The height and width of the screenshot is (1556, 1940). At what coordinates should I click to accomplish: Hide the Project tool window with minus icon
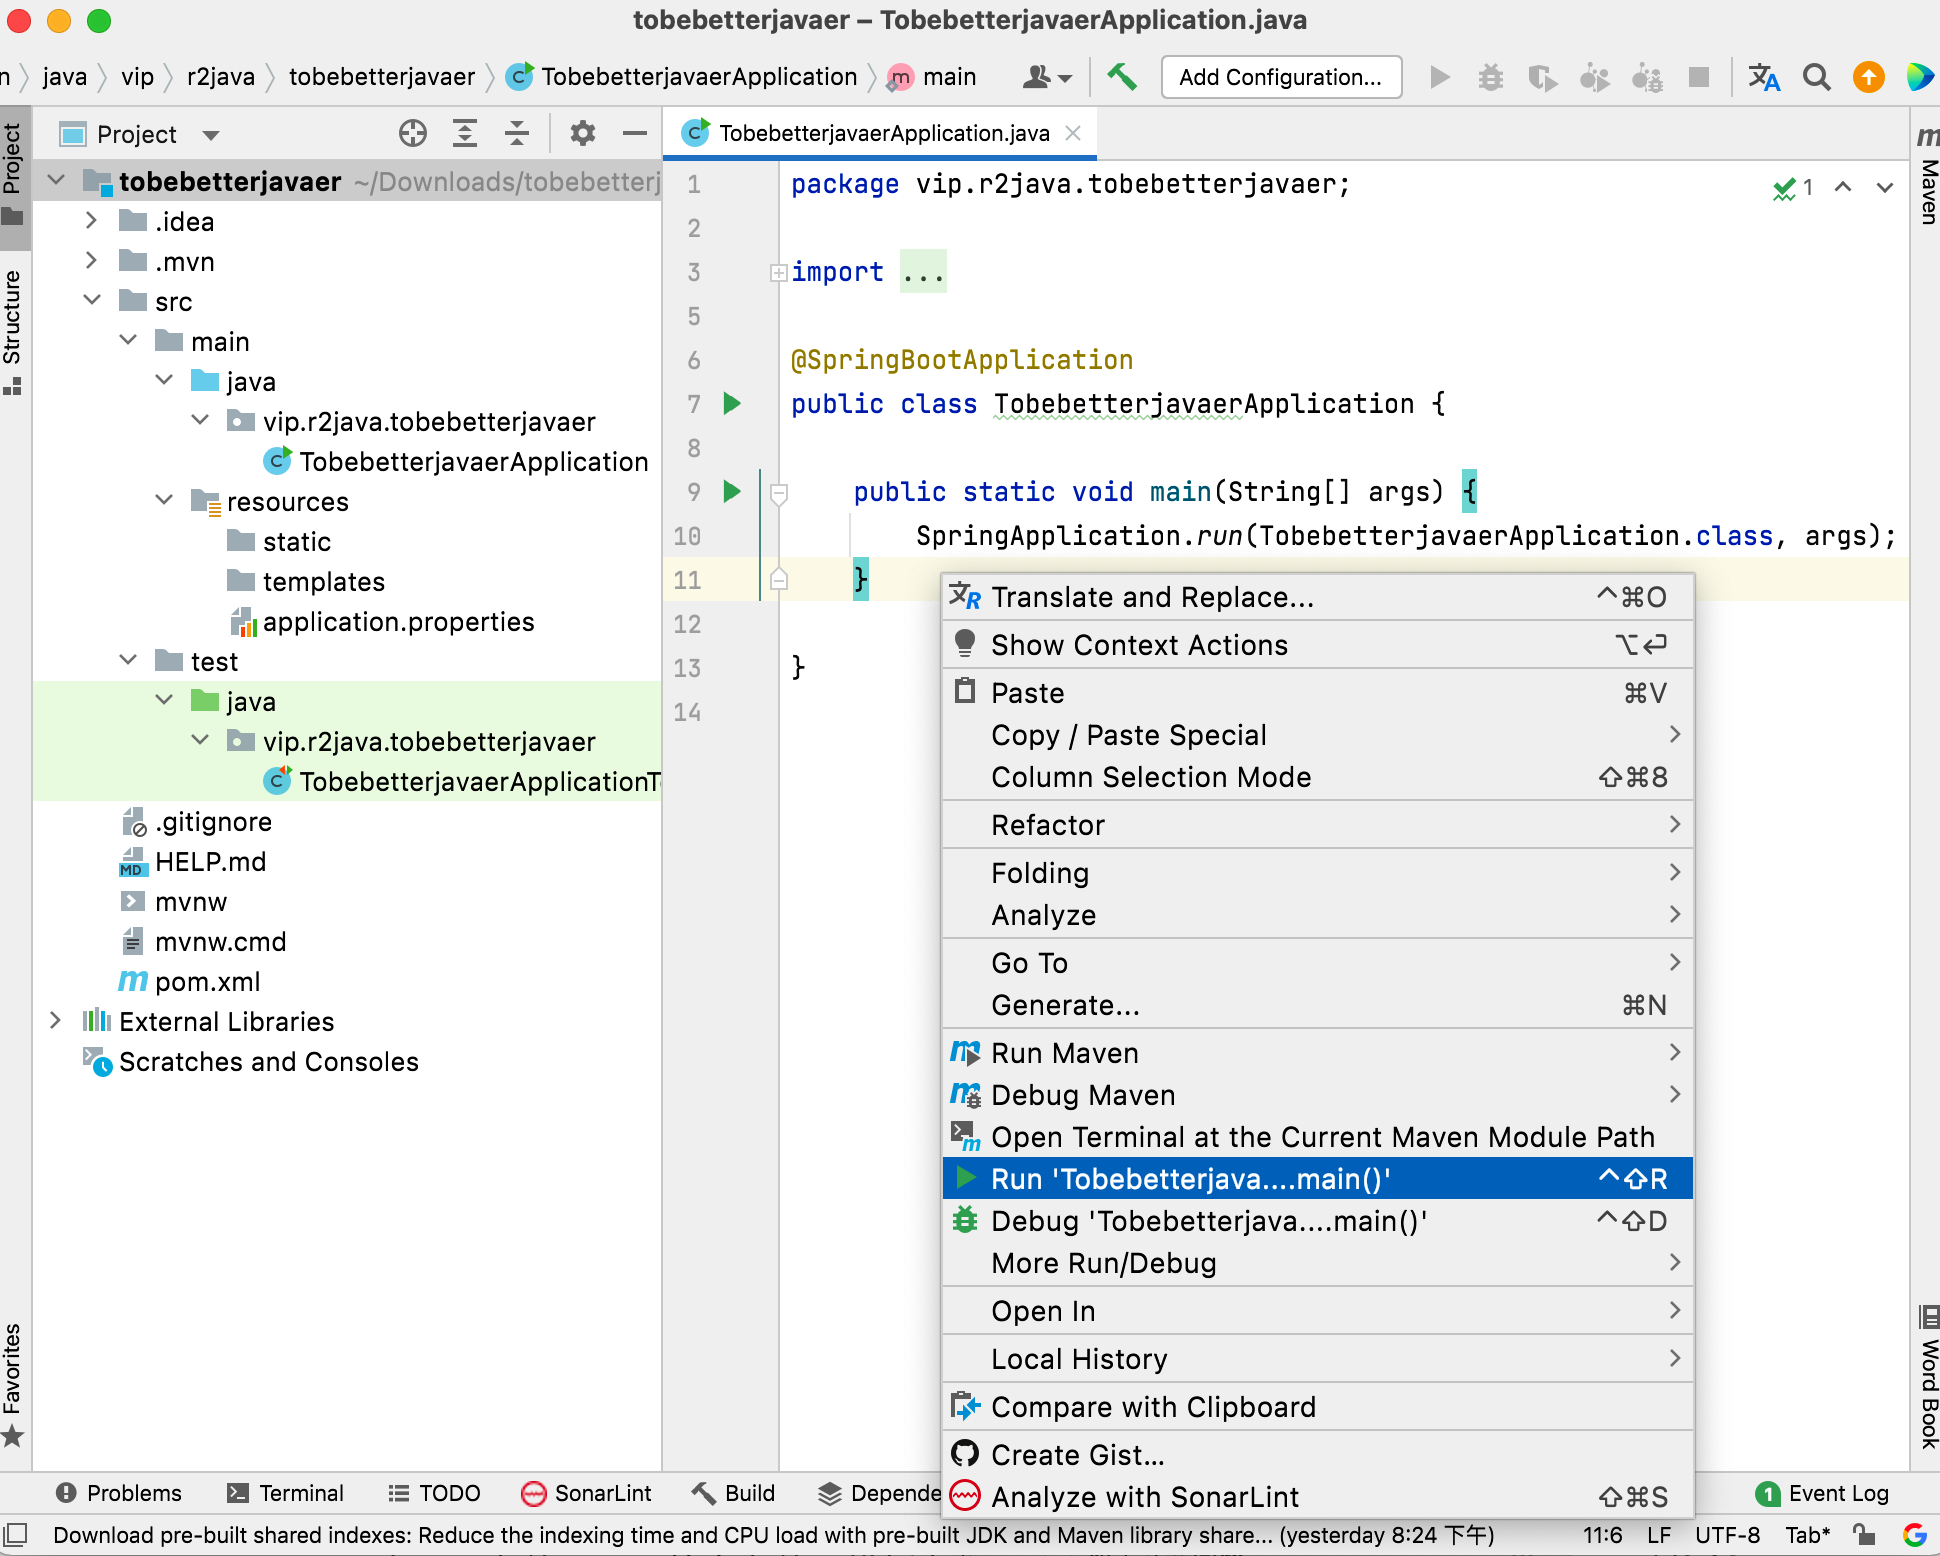[634, 133]
